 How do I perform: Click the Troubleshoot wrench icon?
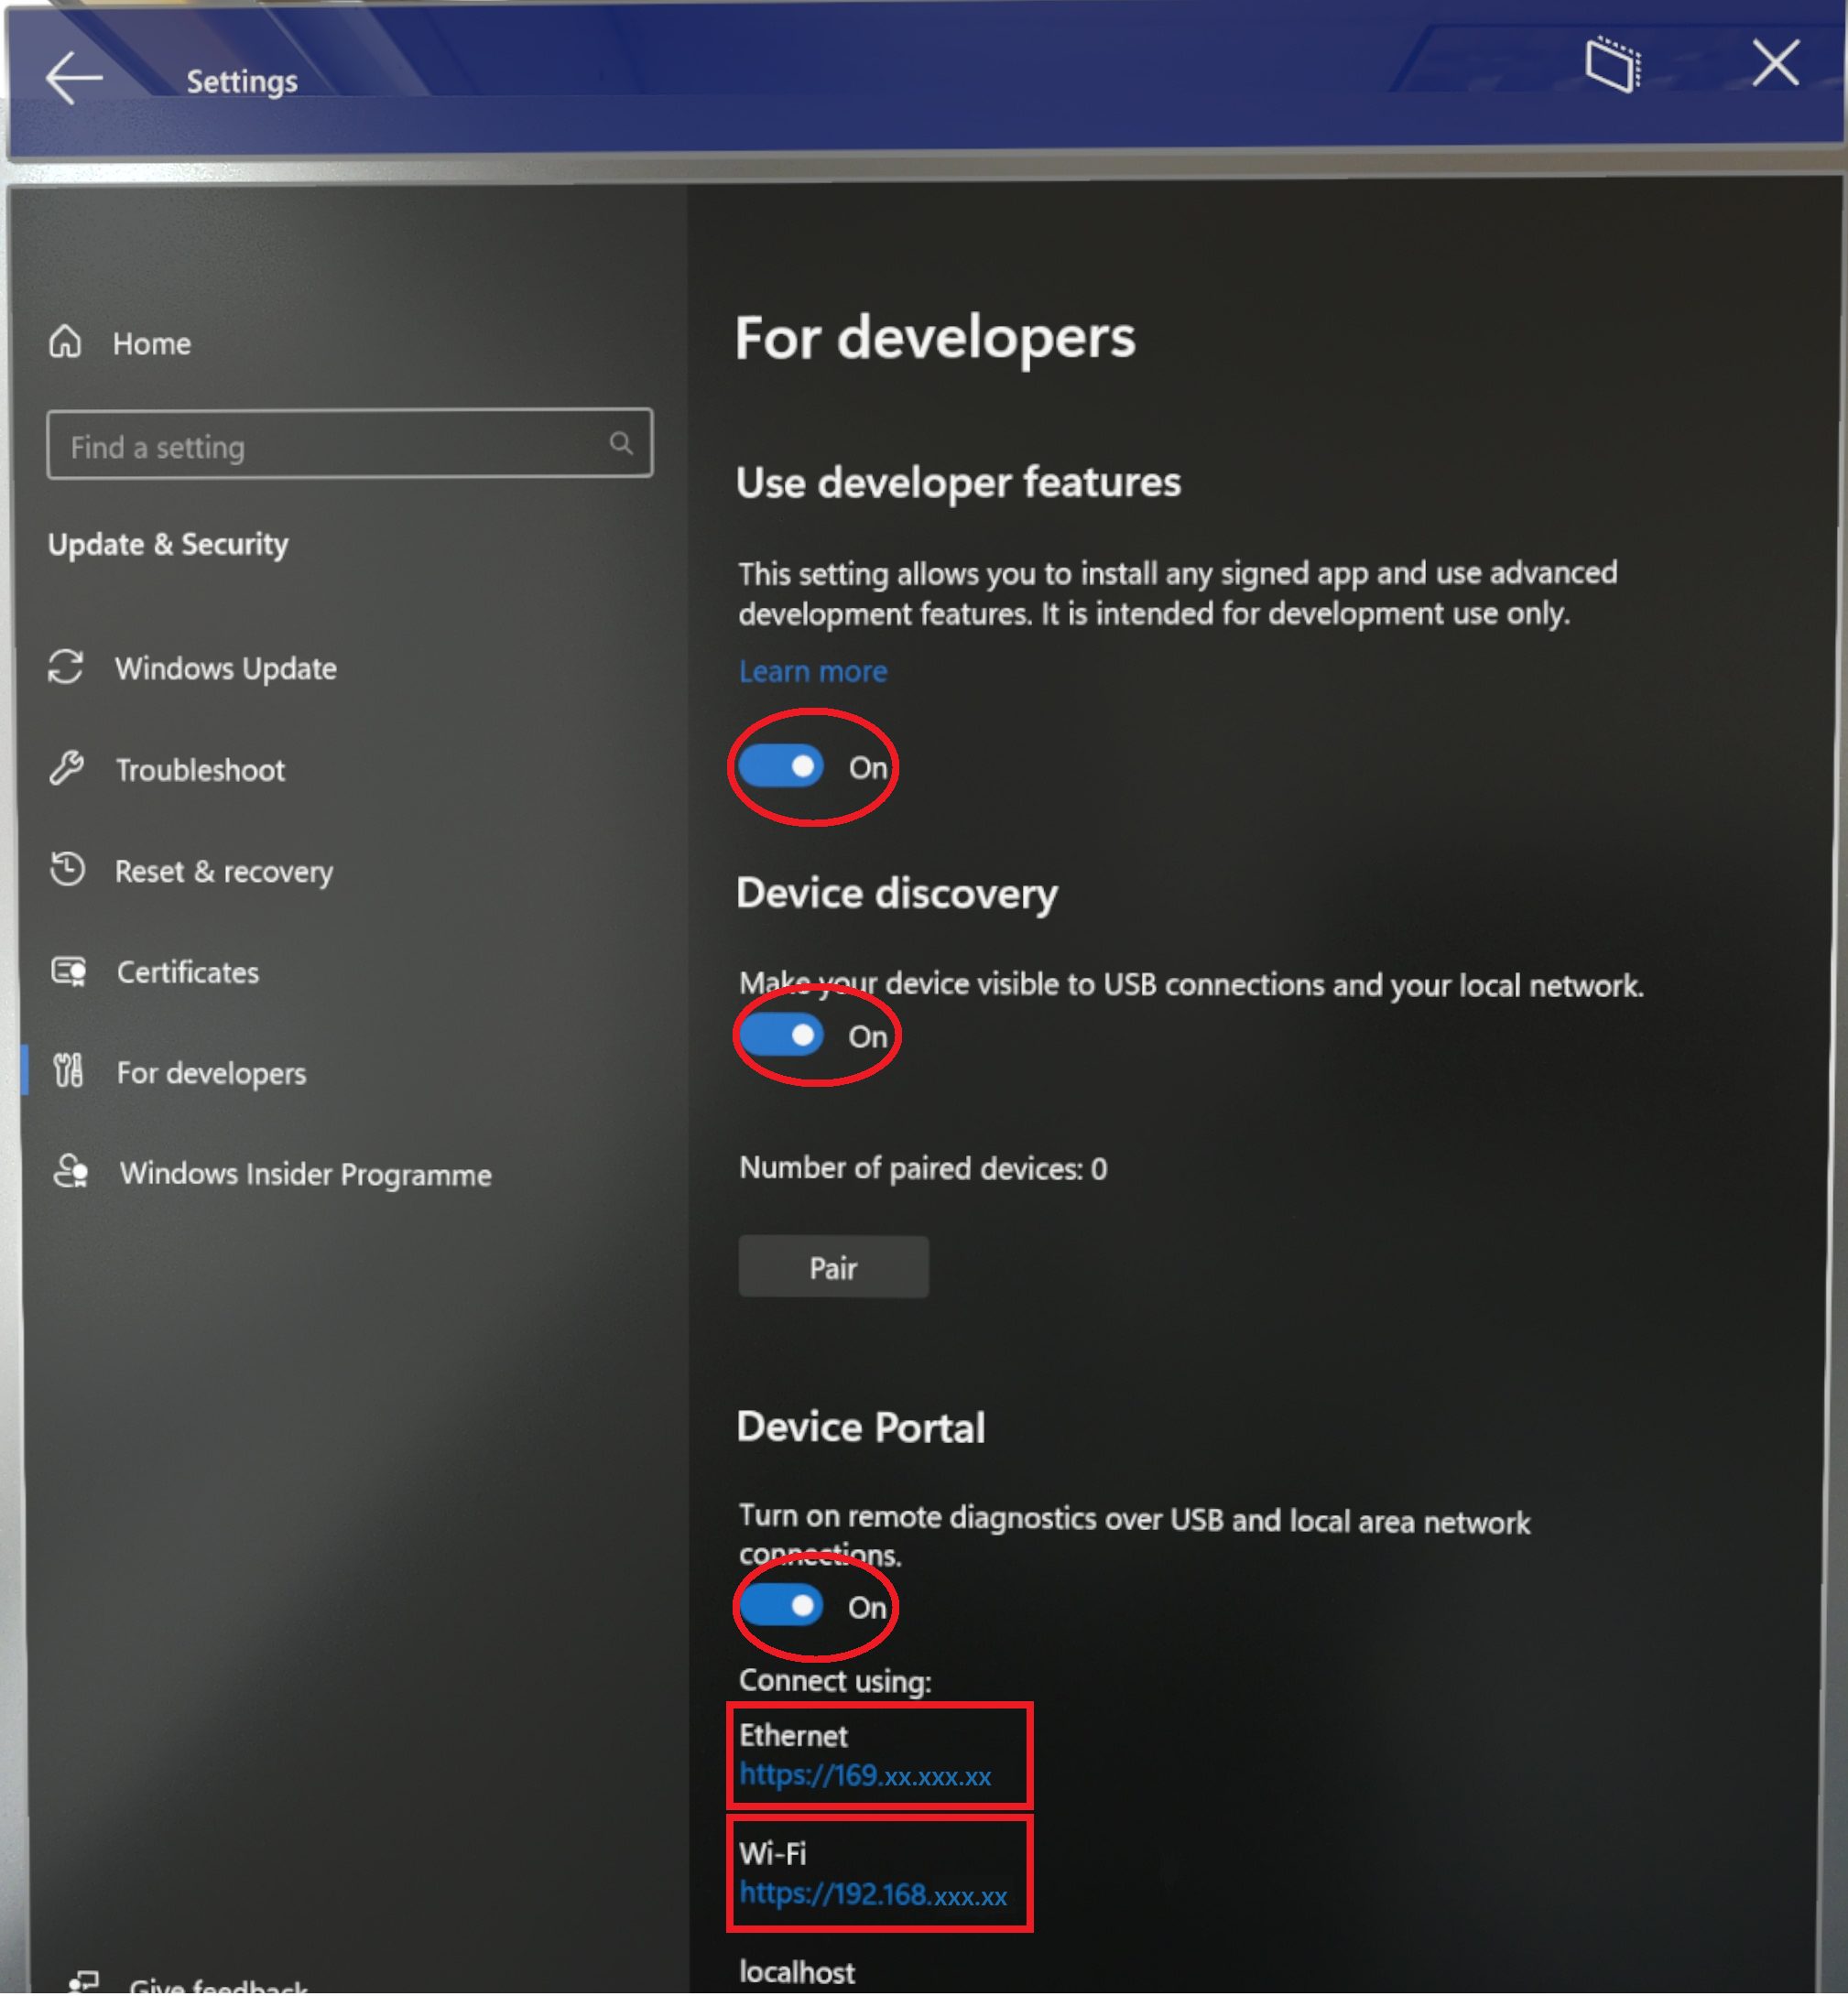tap(66, 769)
